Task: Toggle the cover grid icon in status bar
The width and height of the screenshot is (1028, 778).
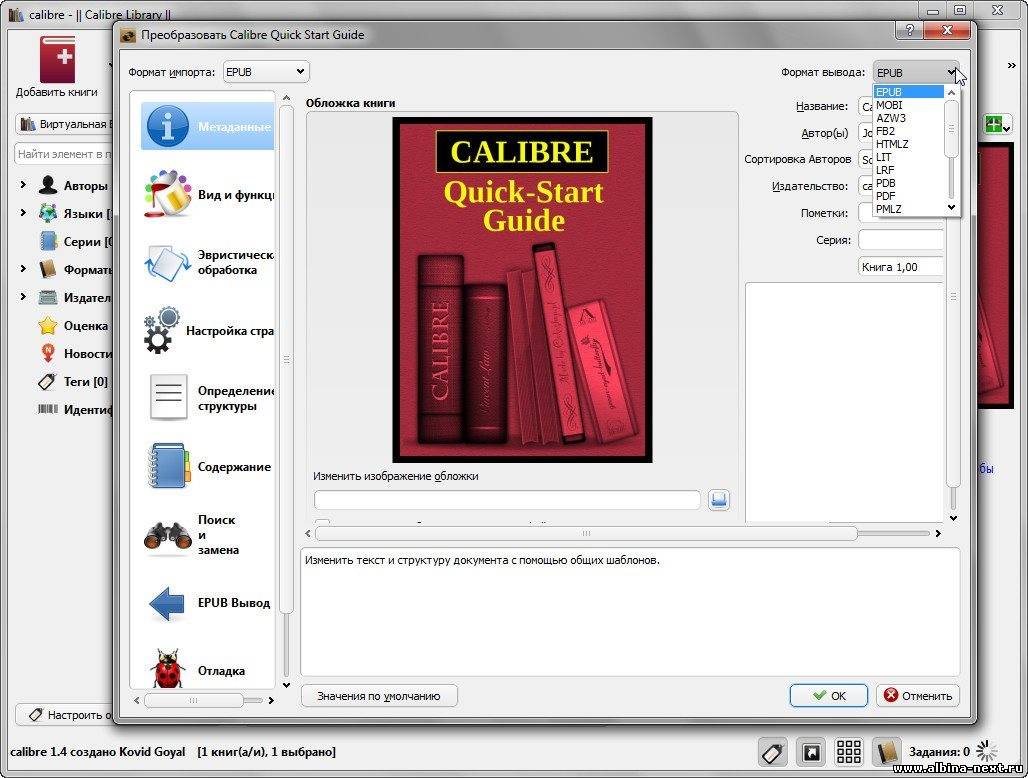Action: [848, 752]
